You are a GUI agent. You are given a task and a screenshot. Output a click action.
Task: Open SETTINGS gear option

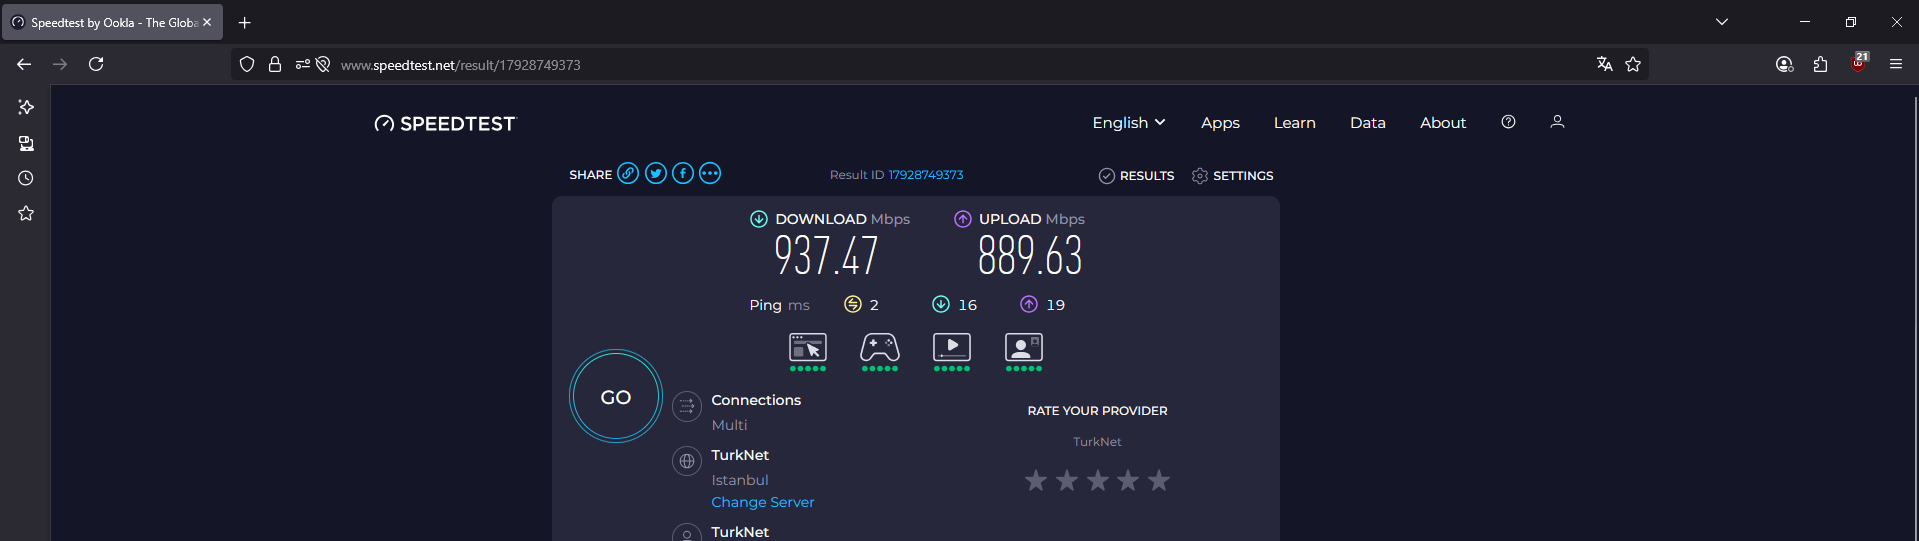point(1232,176)
